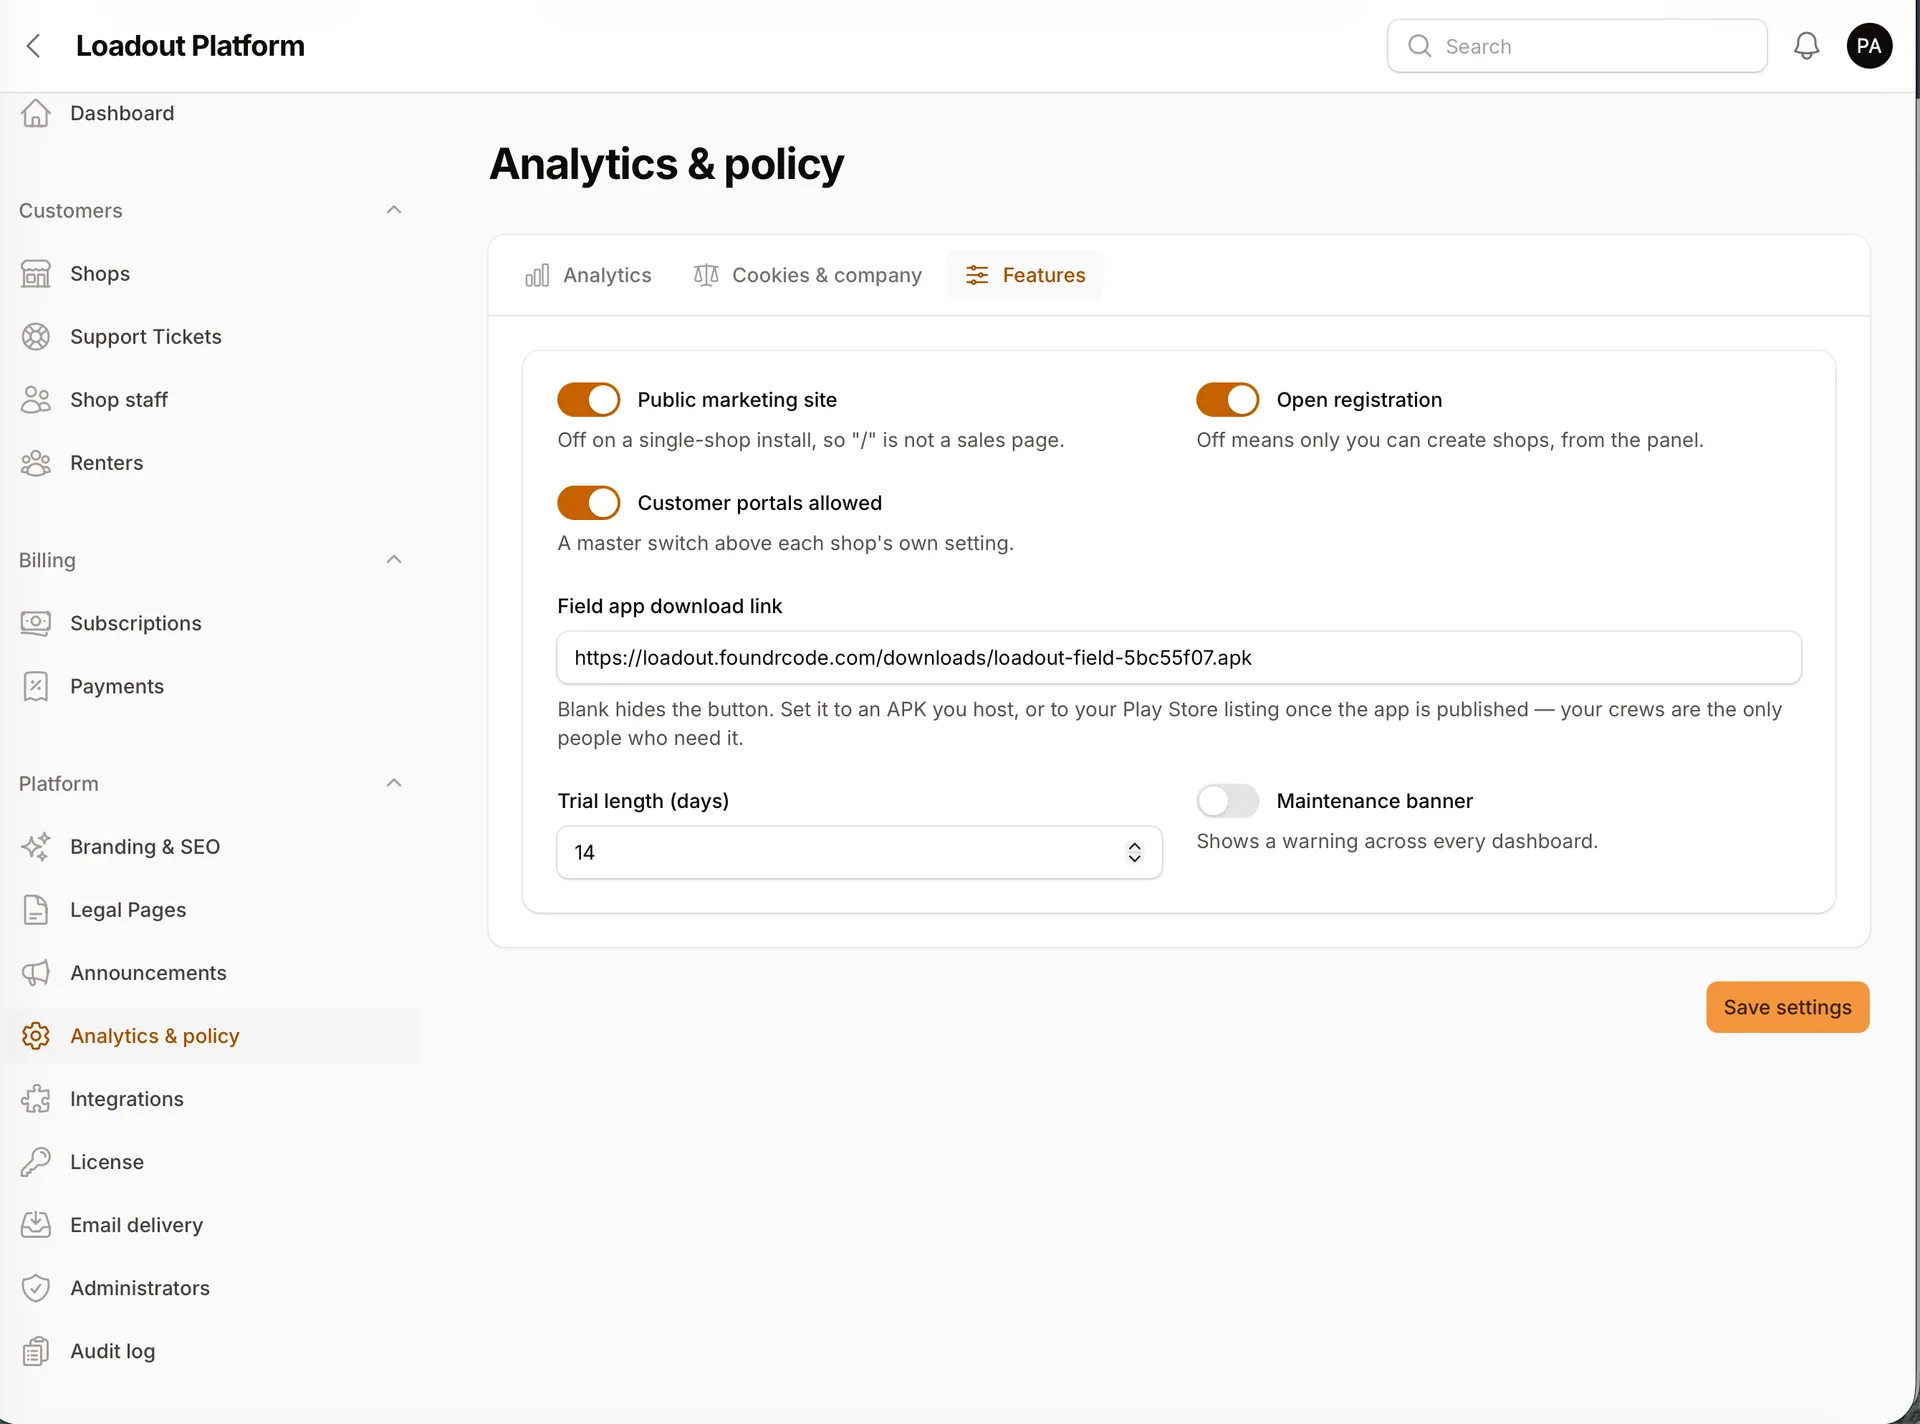Open Analytics & policy in the sidebar
Image resolution: width=1920 pixels, height=1424 pixels.
(213, 1036)
